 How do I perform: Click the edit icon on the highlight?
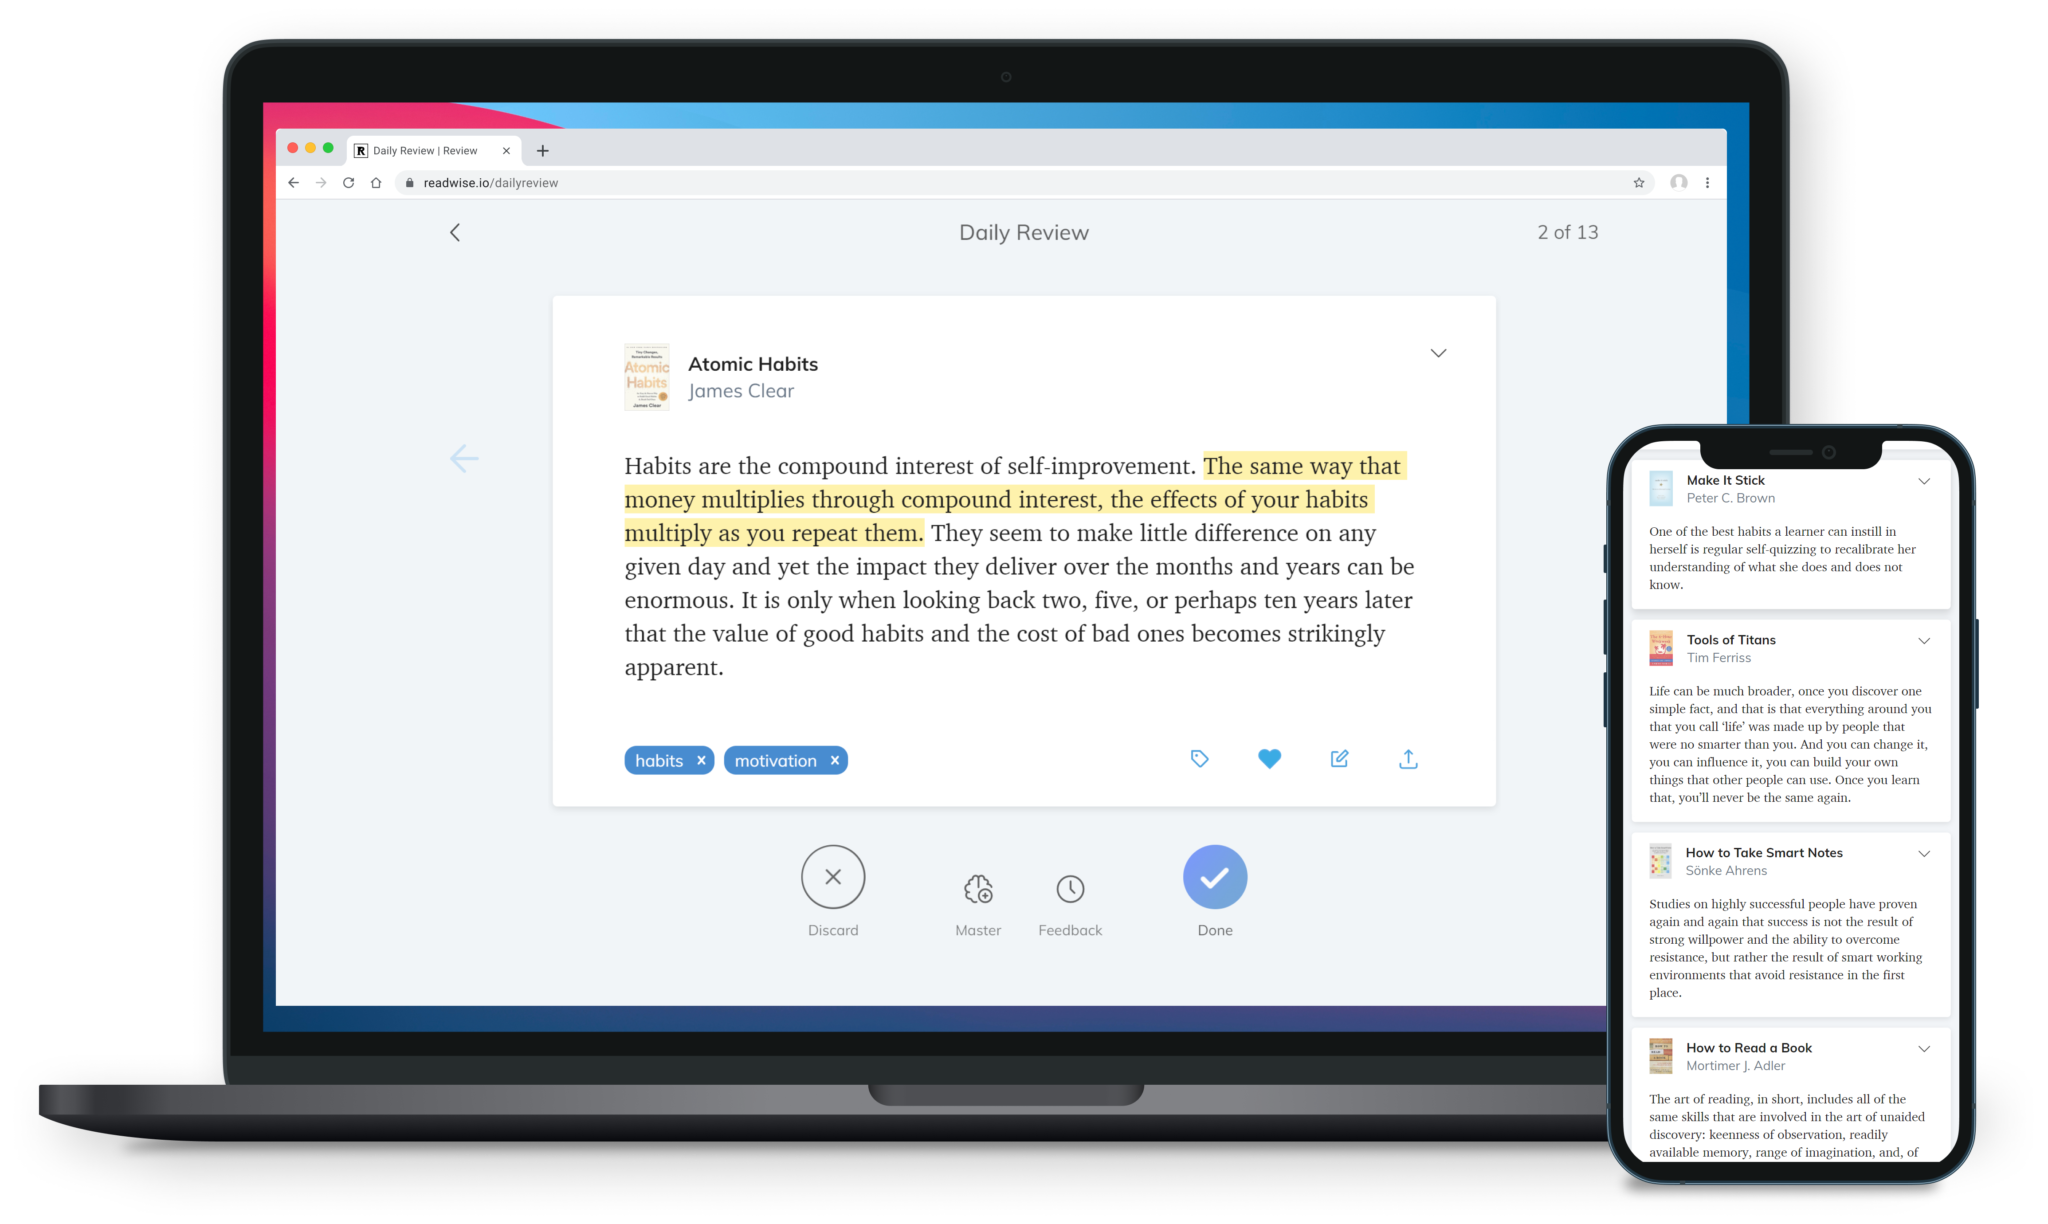(x=1339, y=758)
